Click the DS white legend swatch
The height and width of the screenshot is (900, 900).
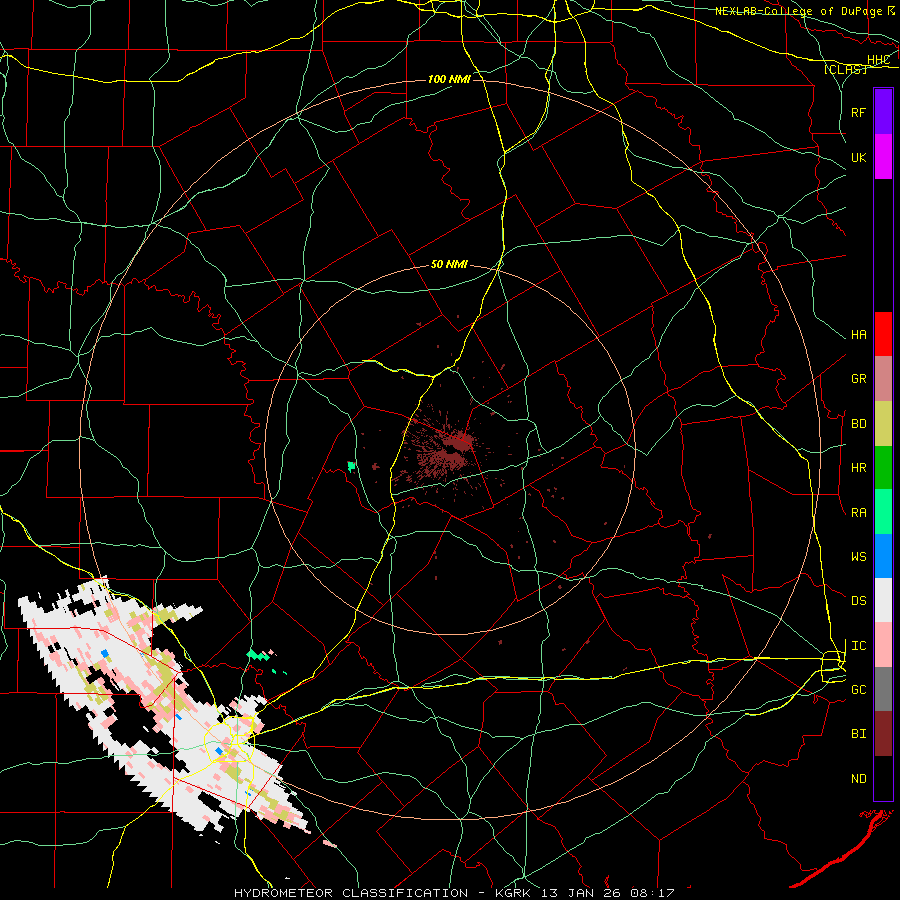[883, 600]
